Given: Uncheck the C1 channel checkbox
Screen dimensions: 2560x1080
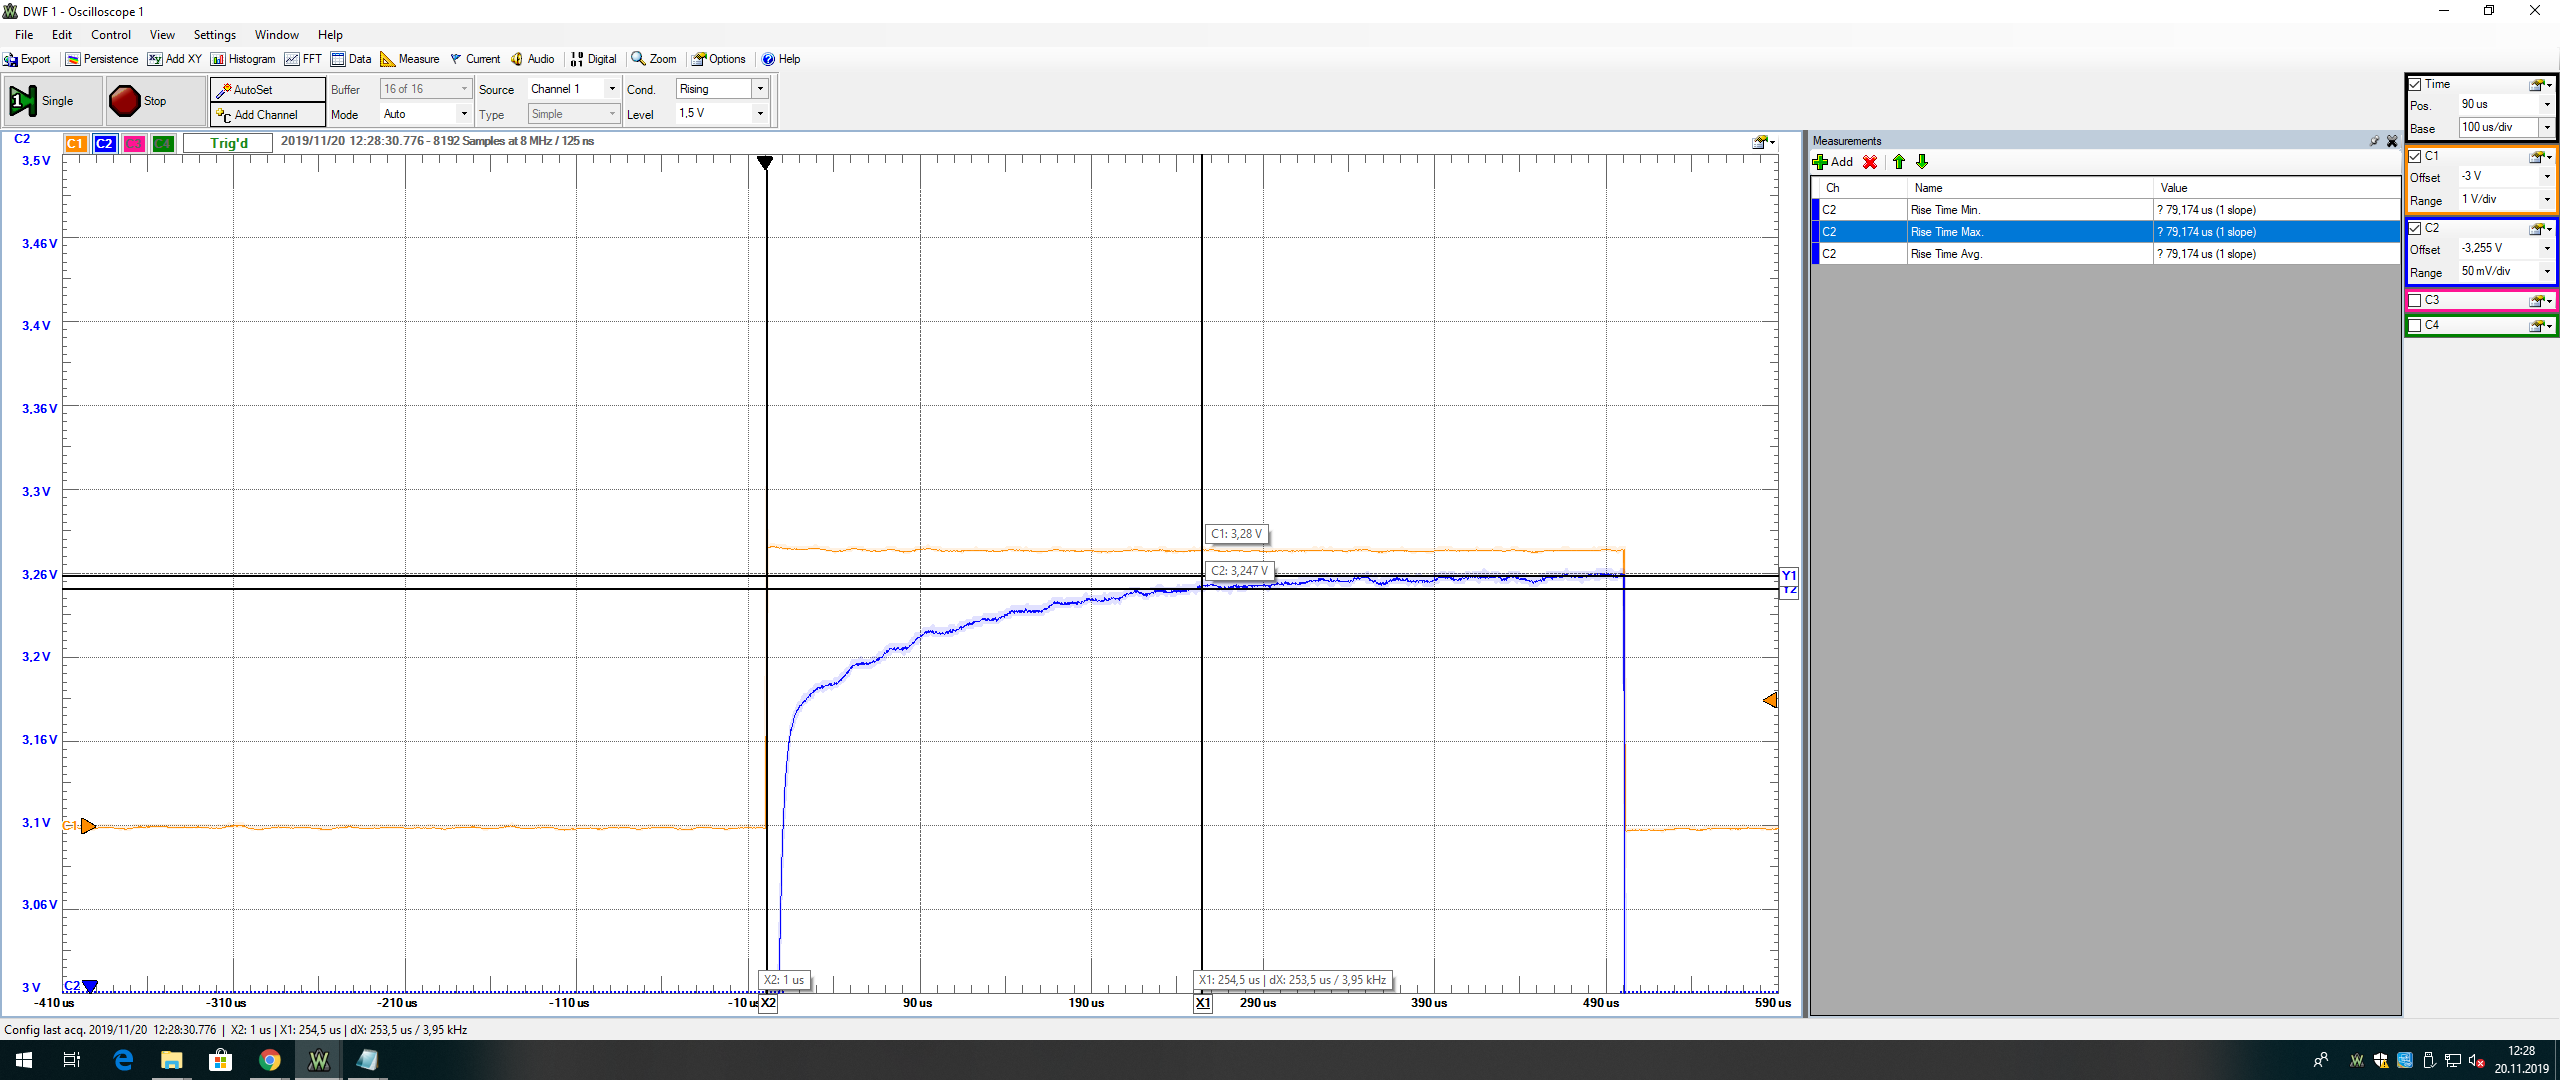Looking at the screenshot, I should [2415, 156].
